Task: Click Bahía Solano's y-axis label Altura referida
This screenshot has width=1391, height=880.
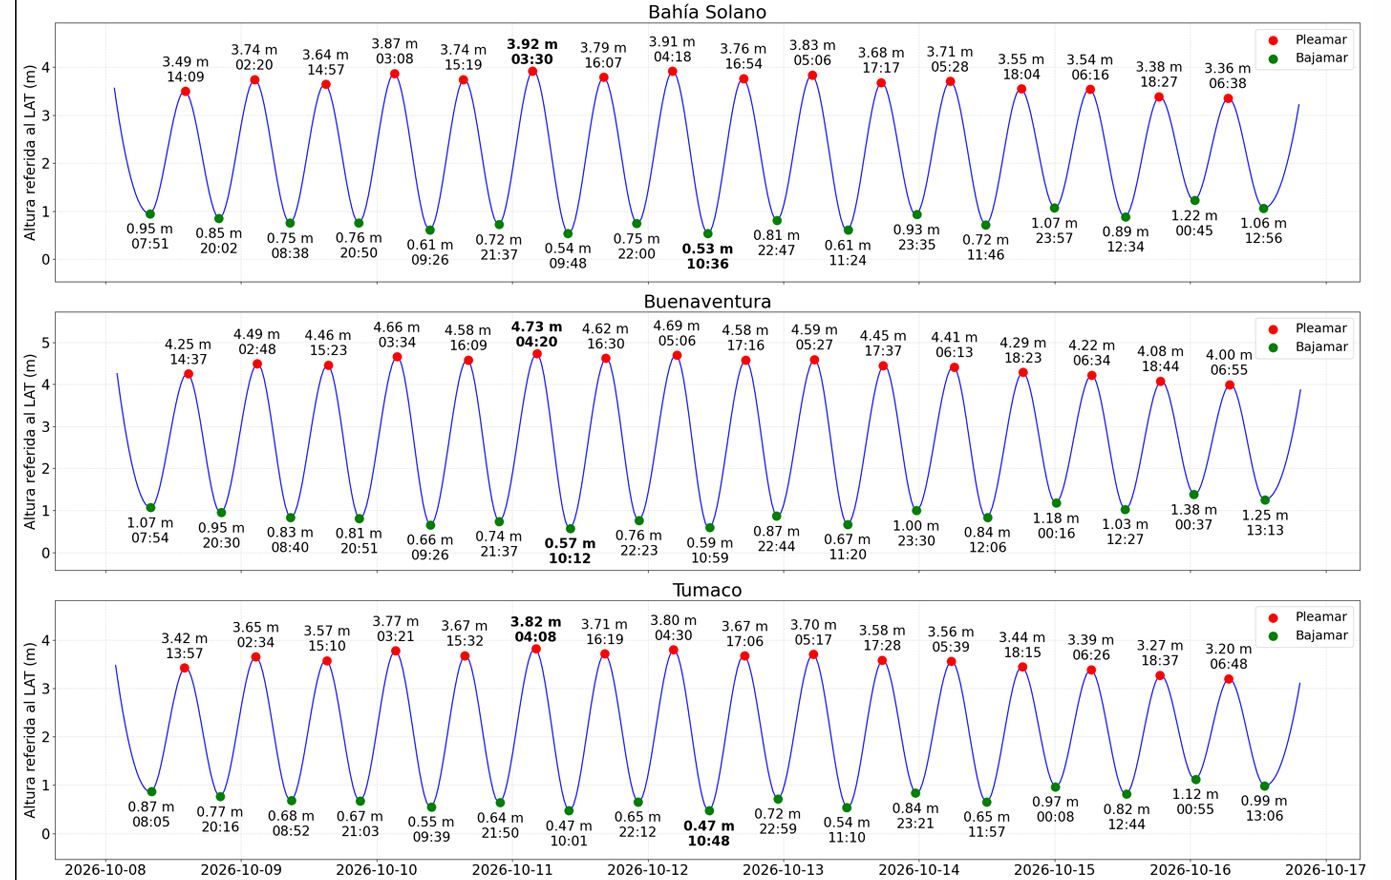Action: pos(30,152)
